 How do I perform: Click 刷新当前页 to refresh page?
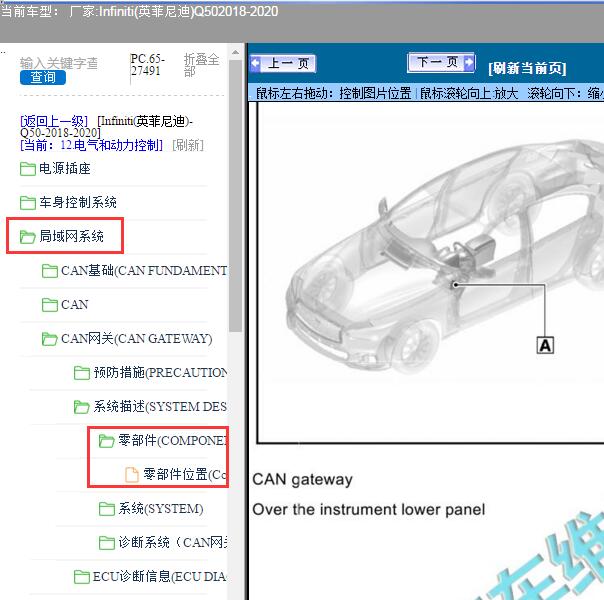527,69
